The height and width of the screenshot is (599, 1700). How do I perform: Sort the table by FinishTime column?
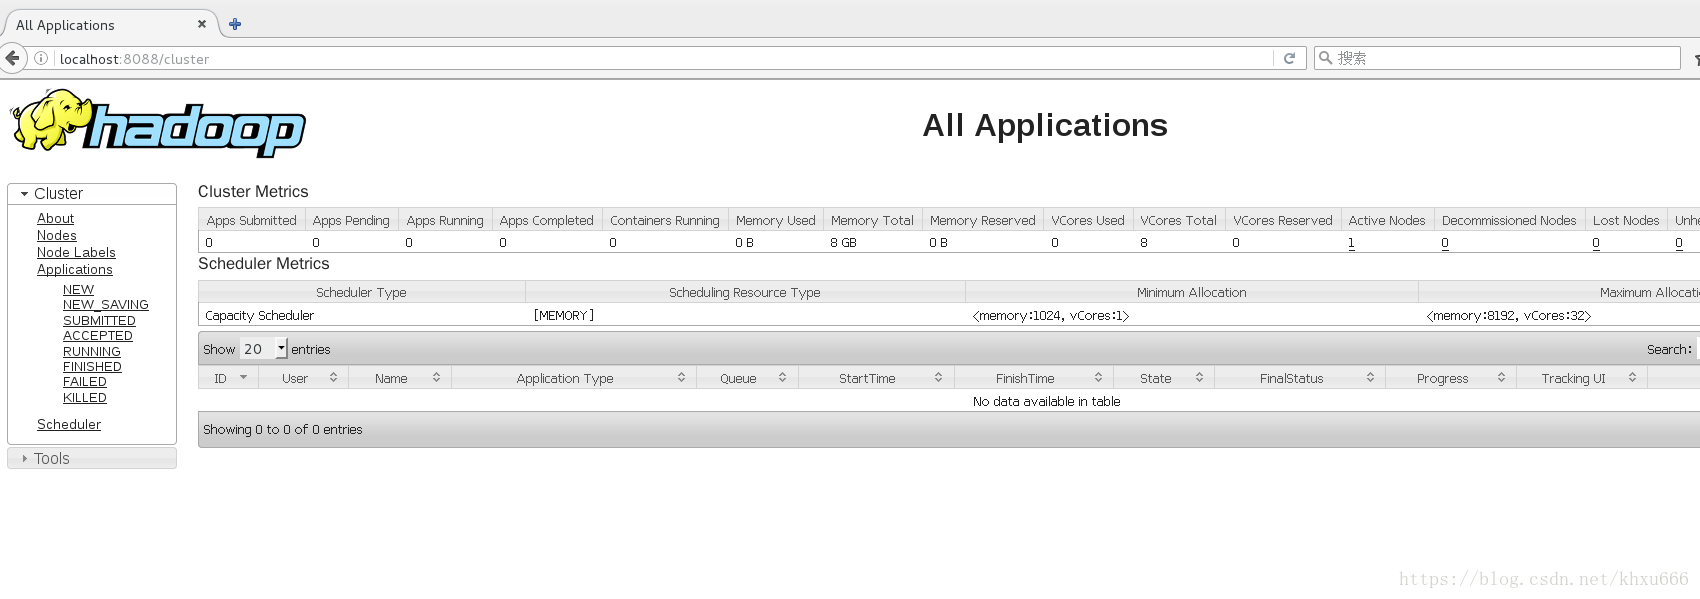tap(1034, 378)
